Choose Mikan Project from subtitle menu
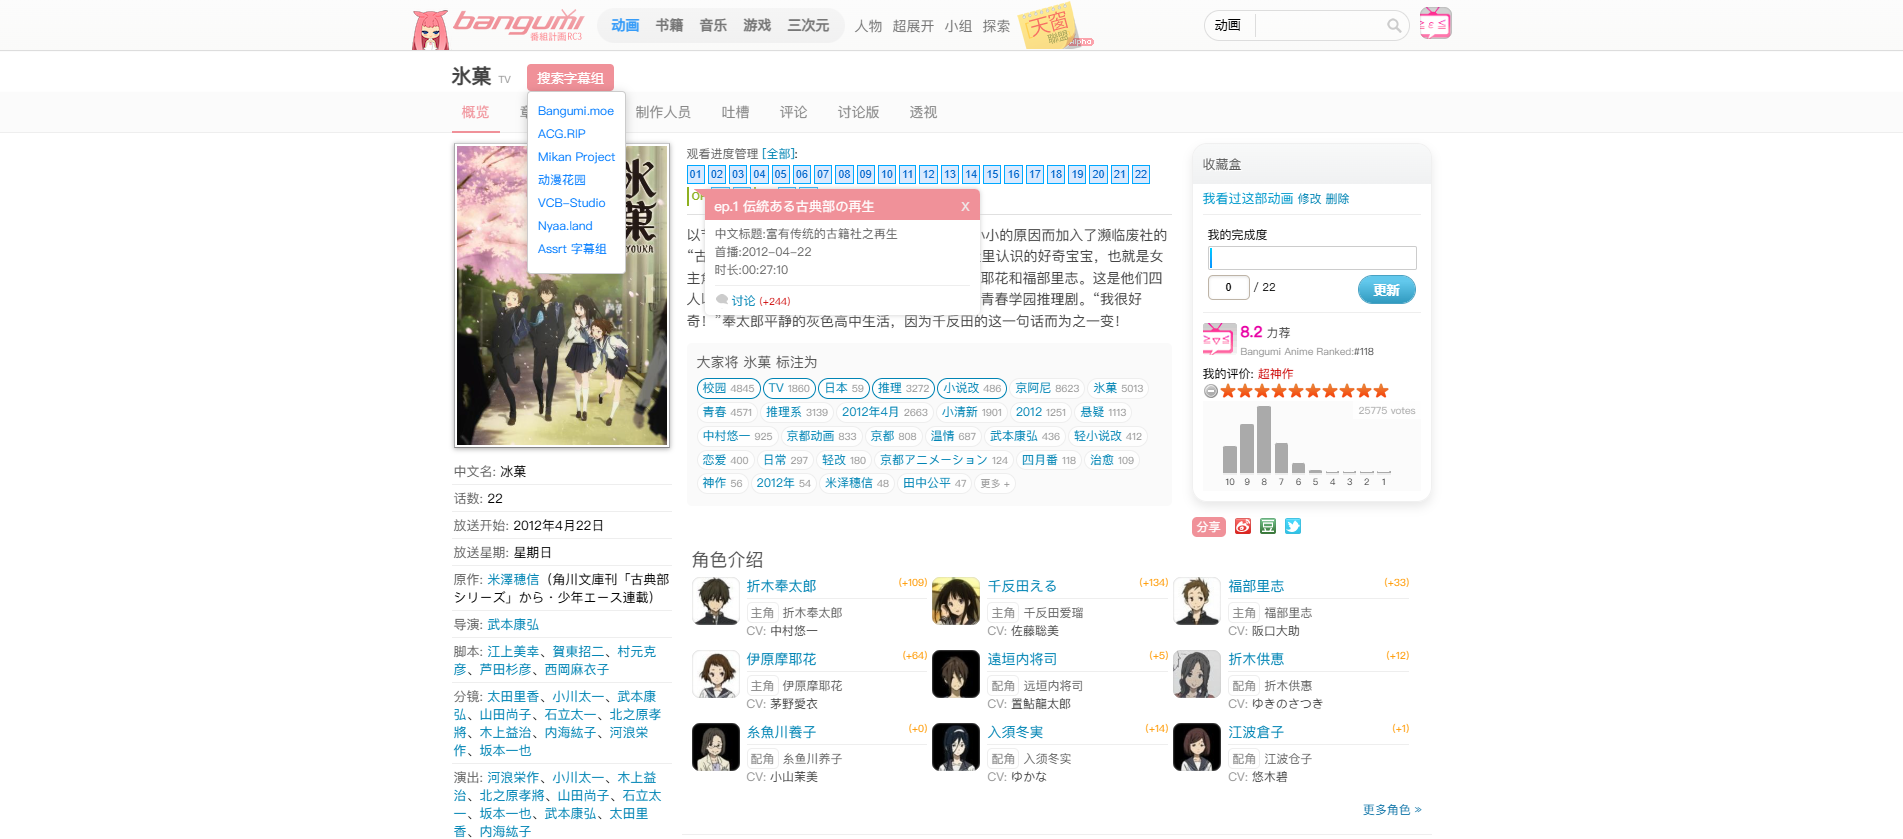The height and width of the screenshot is (839, 1903). tap(576, 157)
